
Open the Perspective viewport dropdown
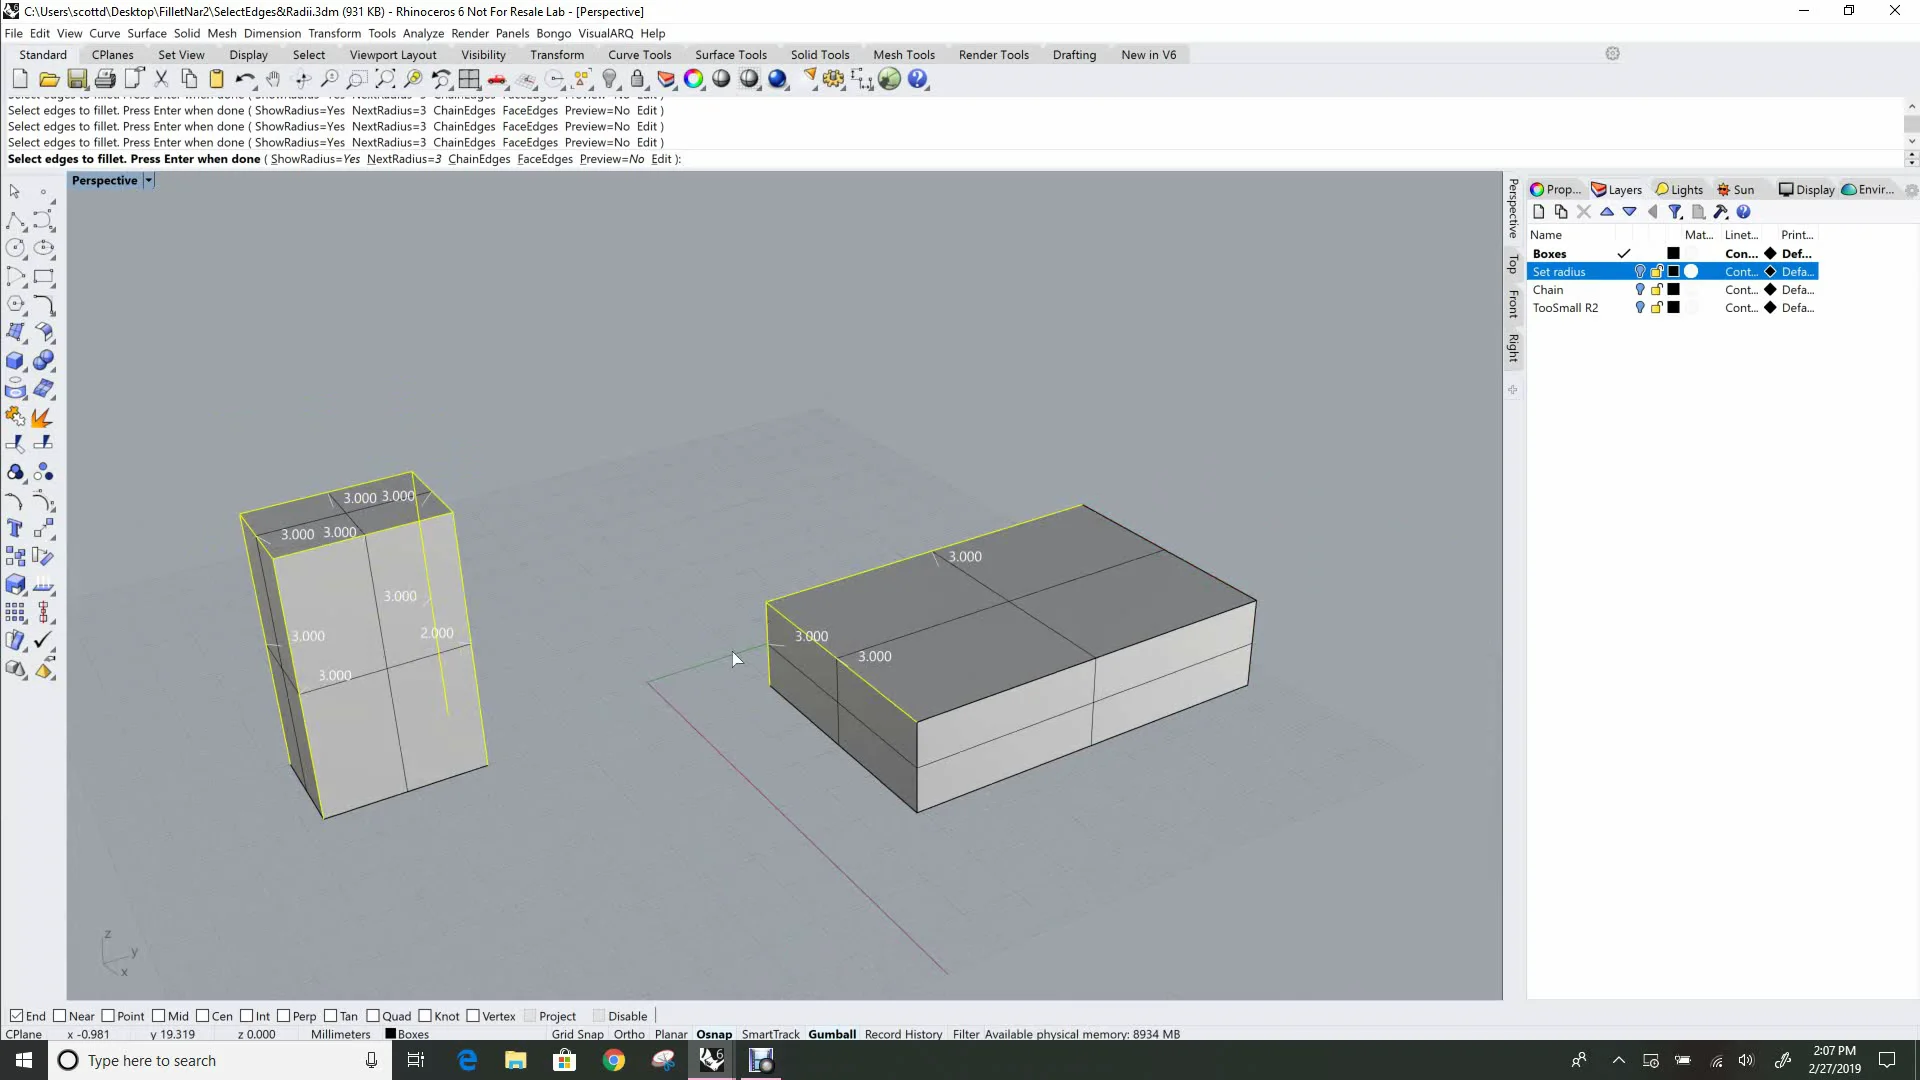tap(148, 180)
